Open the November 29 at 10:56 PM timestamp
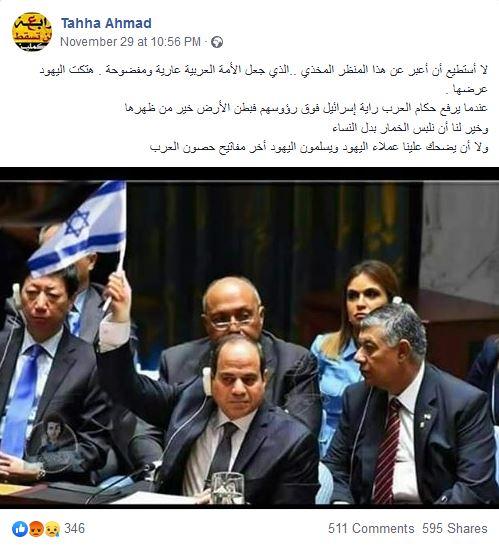The width and height of the screenshot is (499, 549). click(130, 42)
